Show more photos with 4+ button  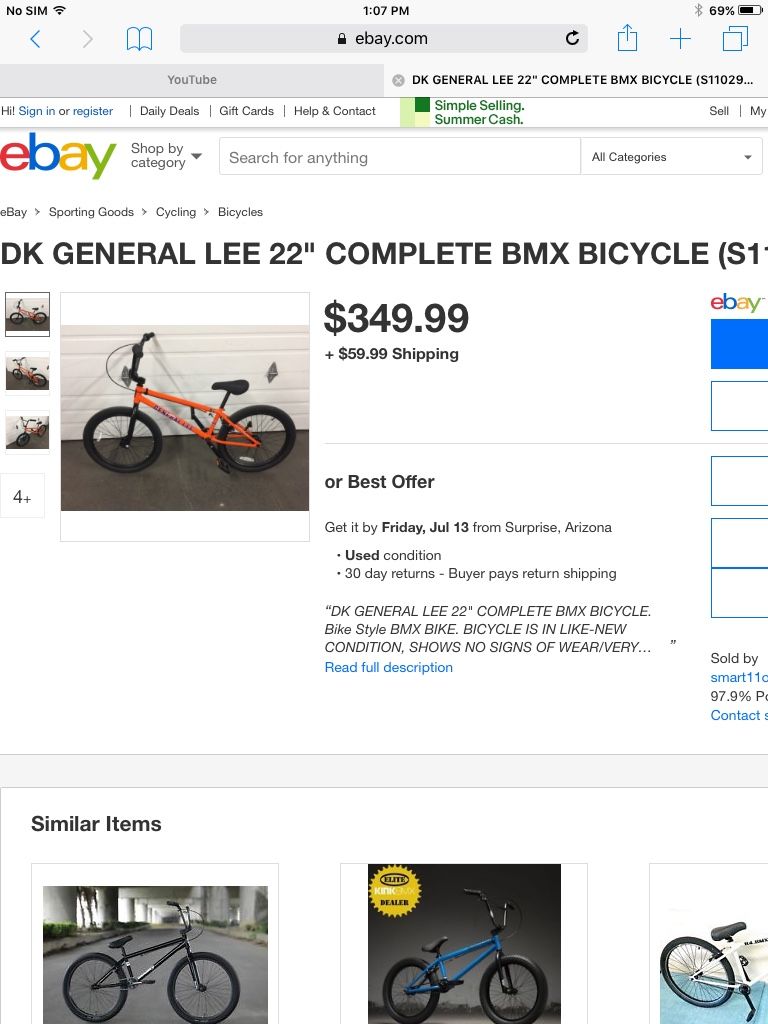coord(22,496)
